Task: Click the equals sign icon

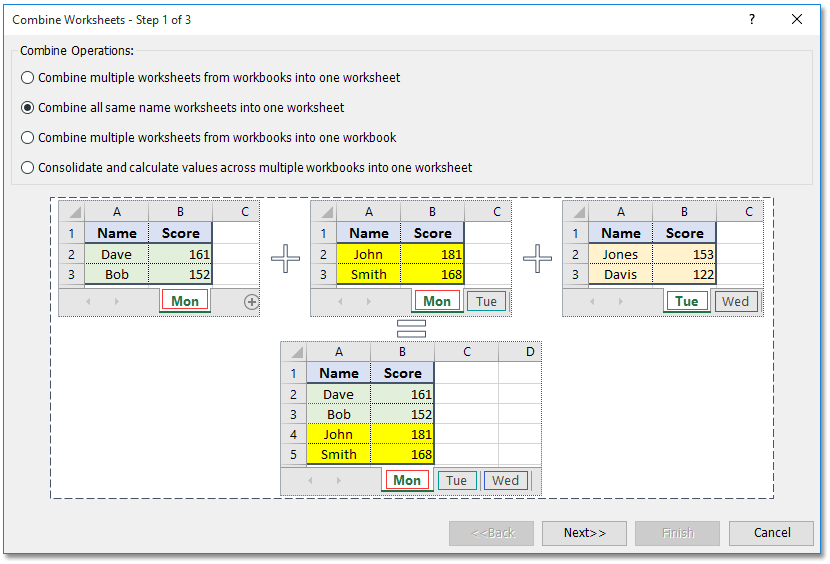Action: (411, 329)
